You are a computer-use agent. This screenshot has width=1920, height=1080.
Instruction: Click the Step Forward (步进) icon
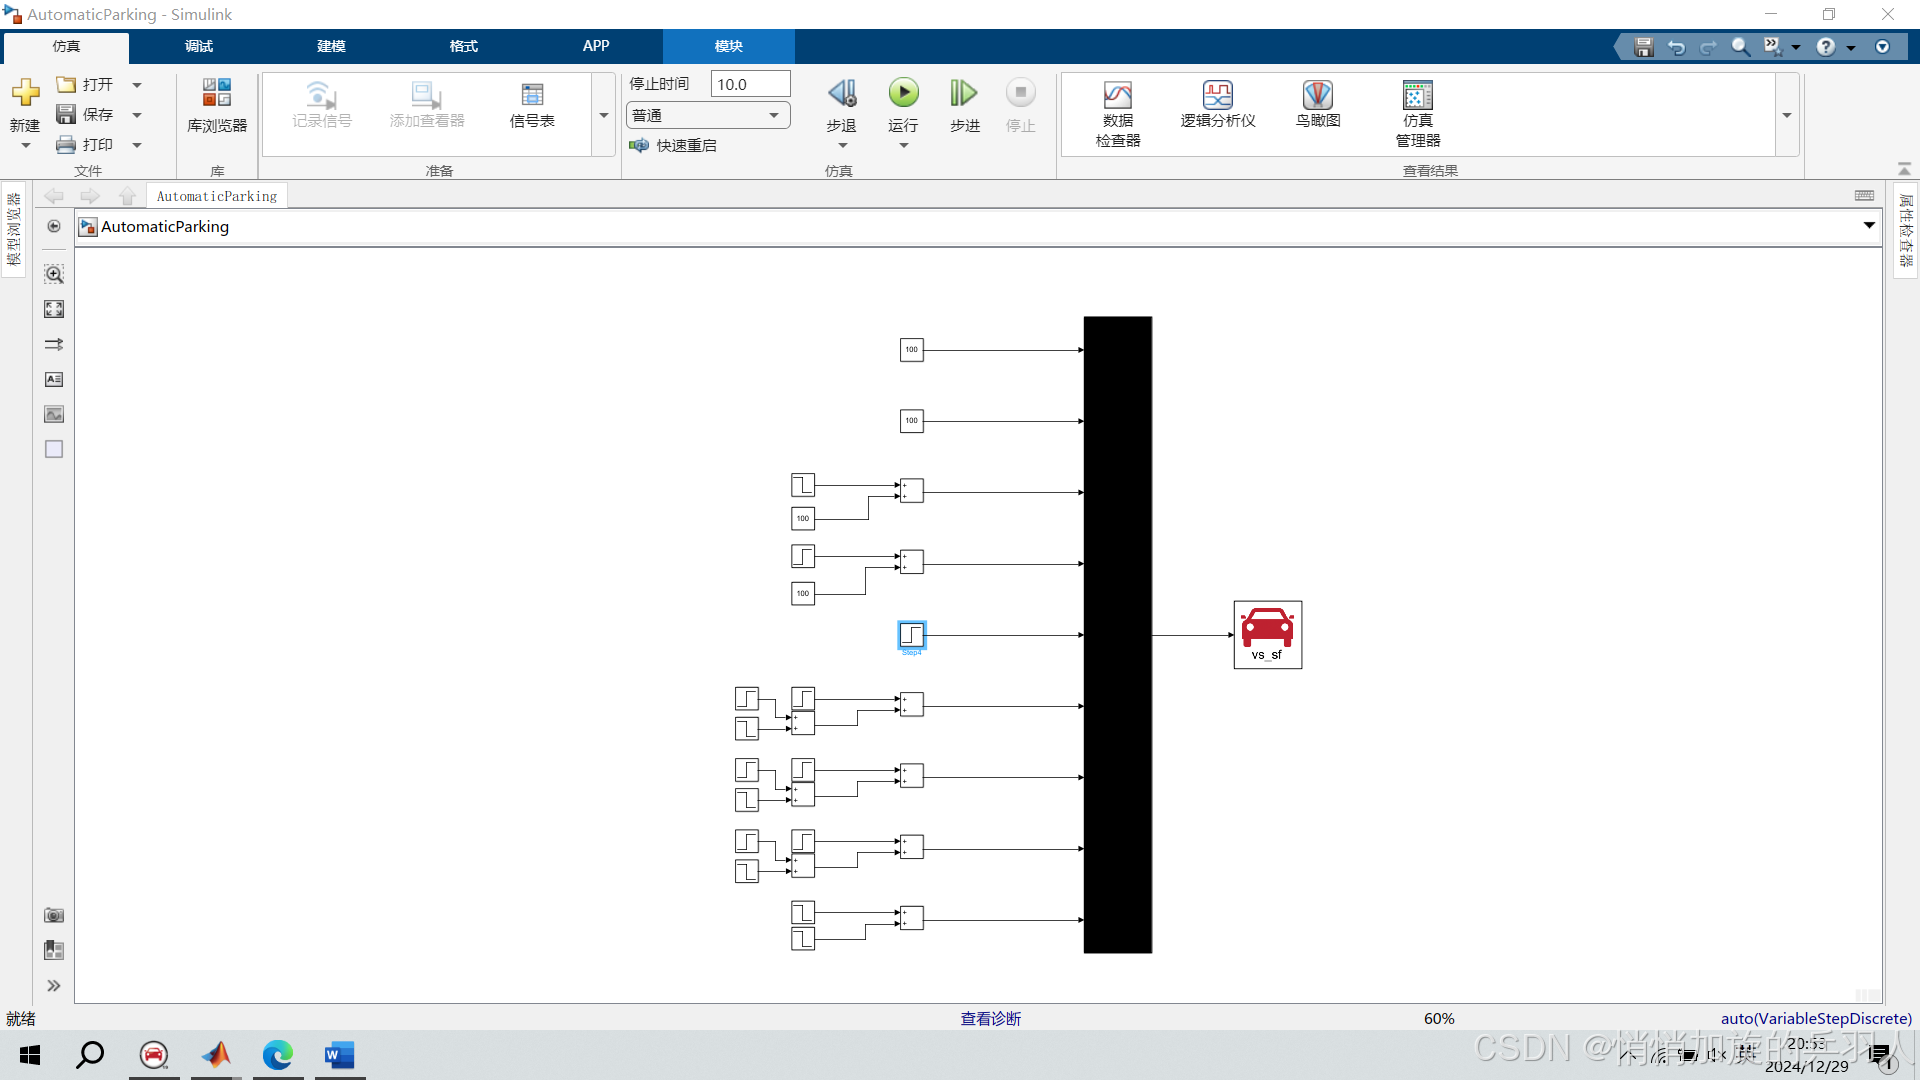[964, 95]
